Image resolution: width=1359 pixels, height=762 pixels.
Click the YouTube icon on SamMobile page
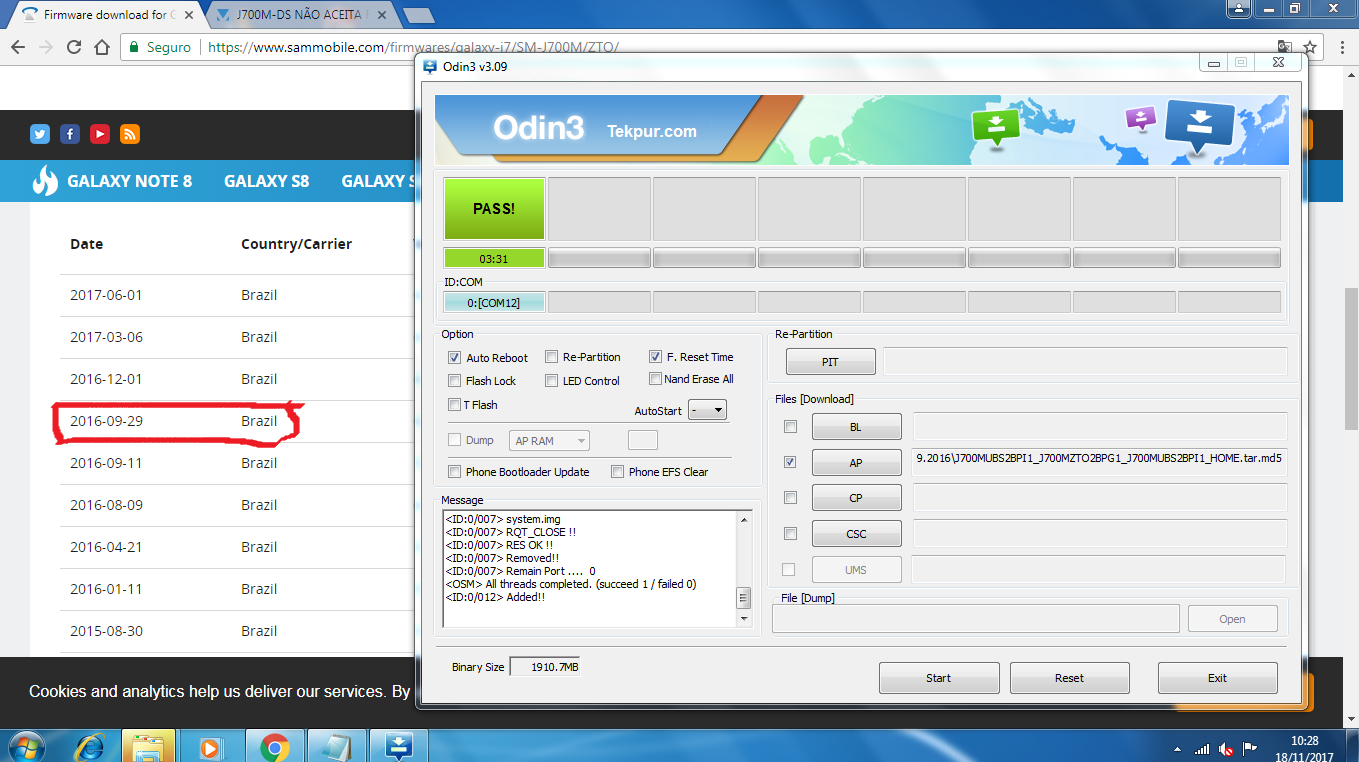[100, 134]
